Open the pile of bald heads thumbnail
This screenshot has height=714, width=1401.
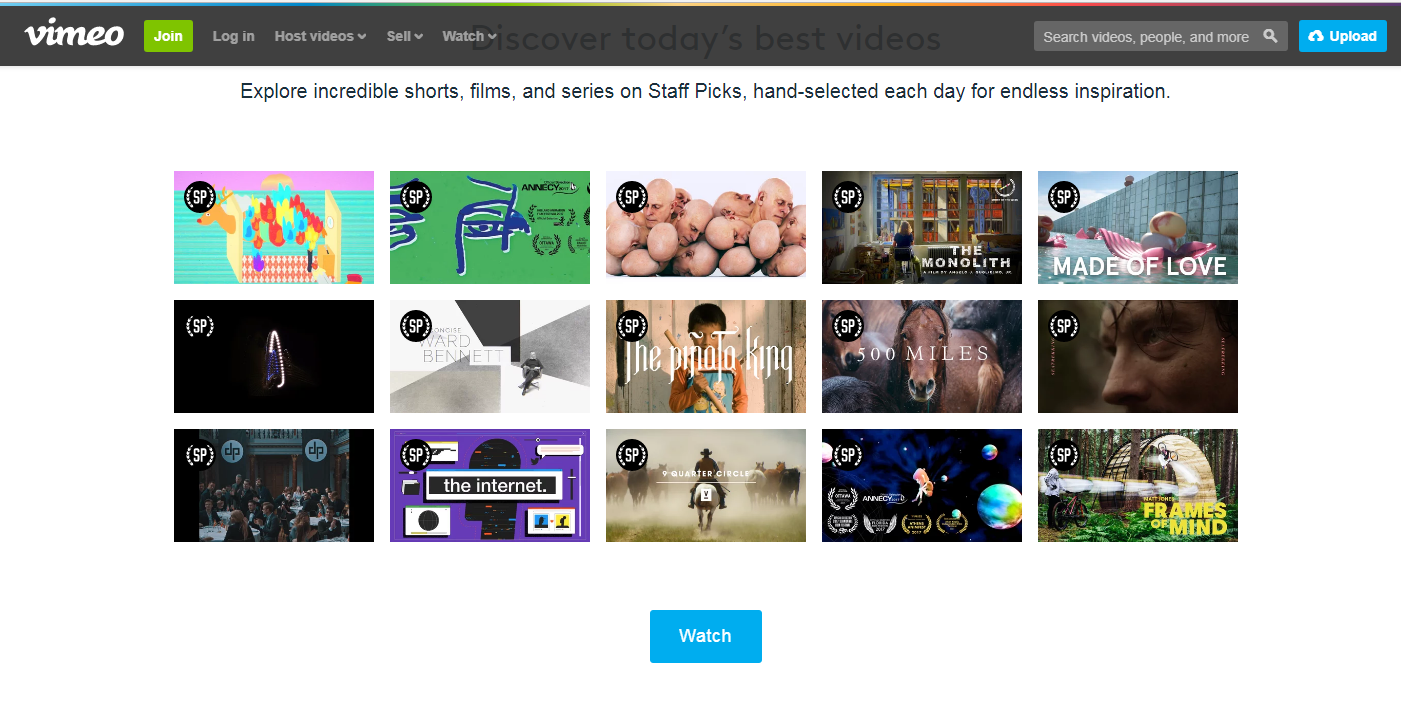coord(706,227)
